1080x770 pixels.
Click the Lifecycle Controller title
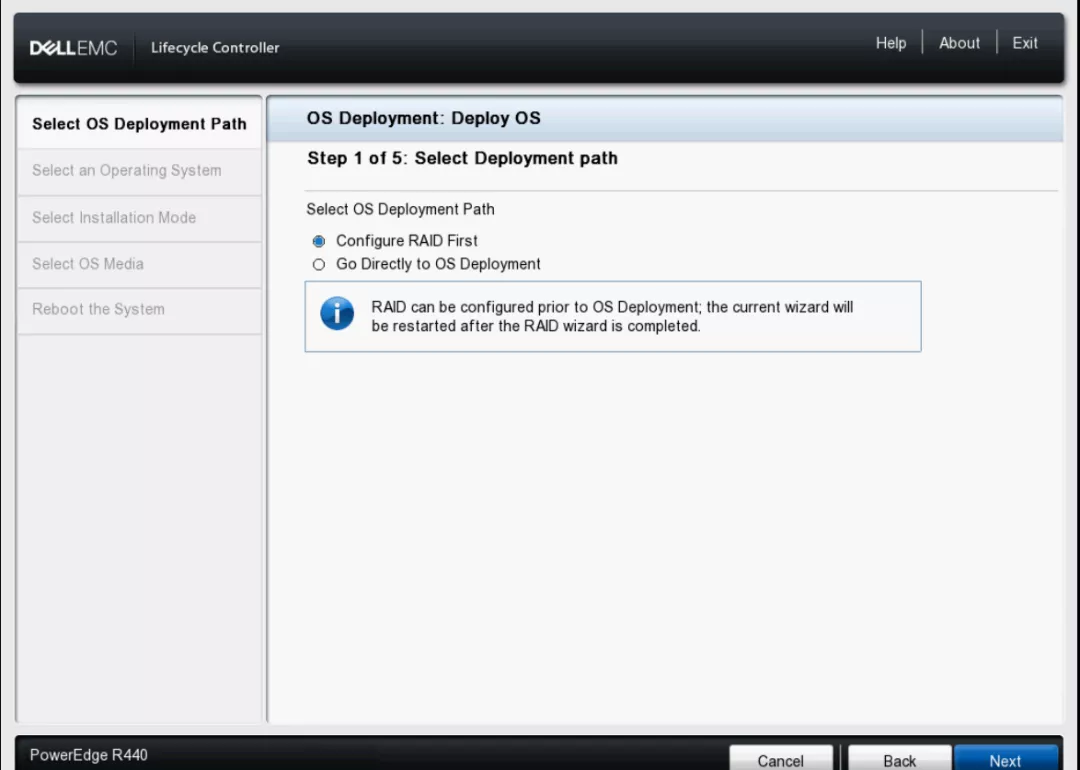[215, 48]
